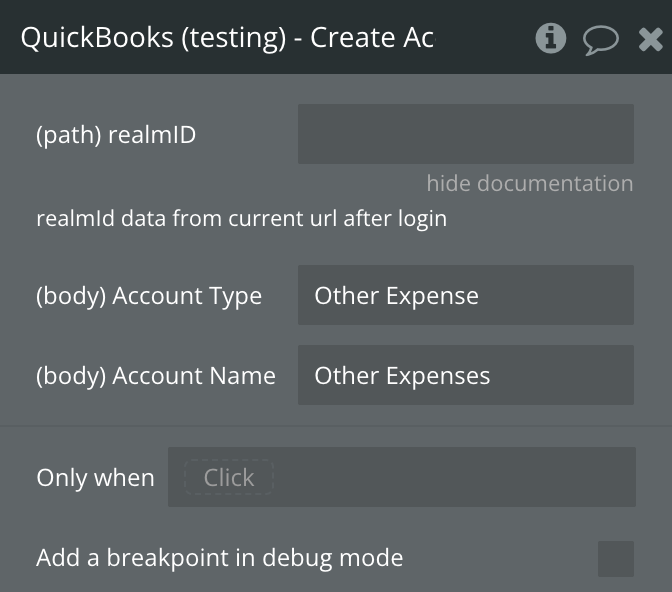This screenshot has width=672, height=592.
Task: Click the empty realmID input field
Action: (465, 134)
